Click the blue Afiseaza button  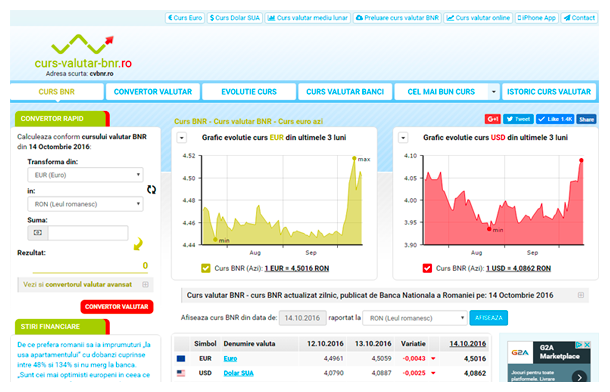point(489,318)
